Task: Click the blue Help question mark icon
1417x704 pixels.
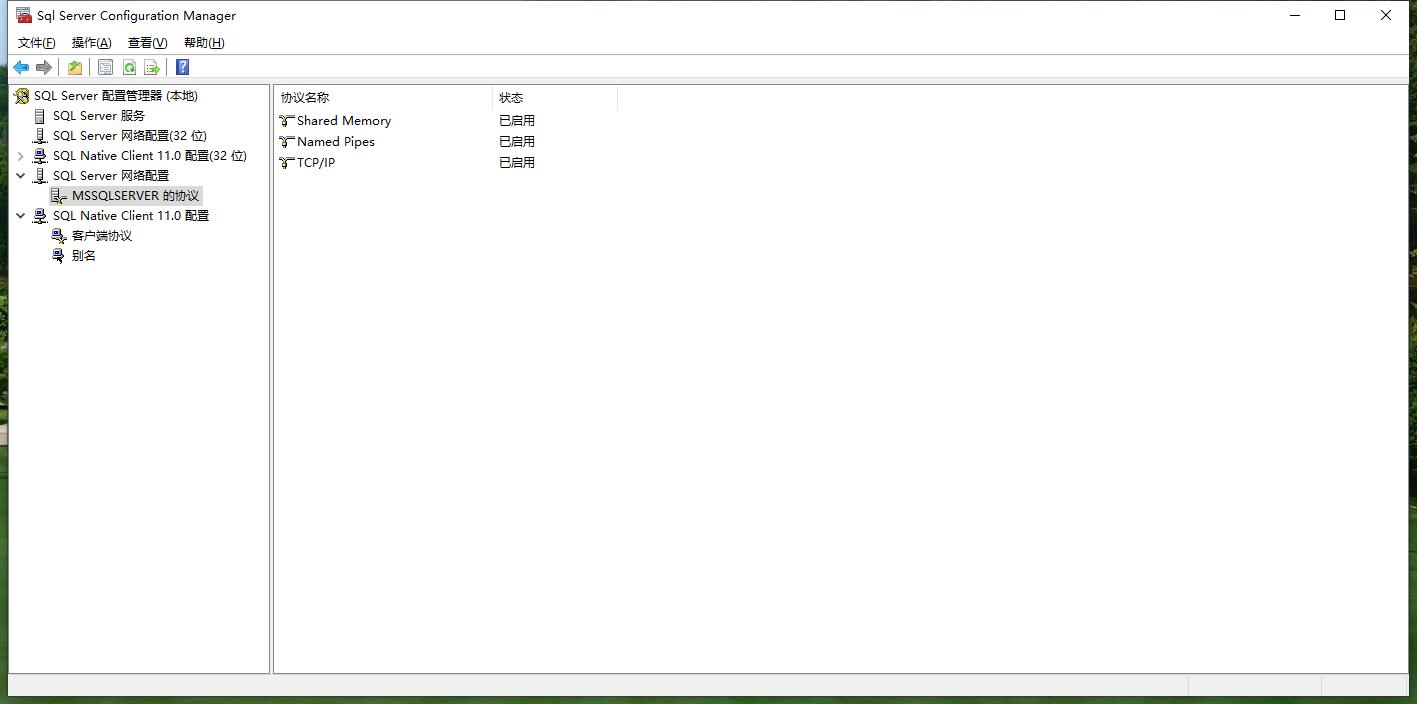Action: [x=182, y=67]
